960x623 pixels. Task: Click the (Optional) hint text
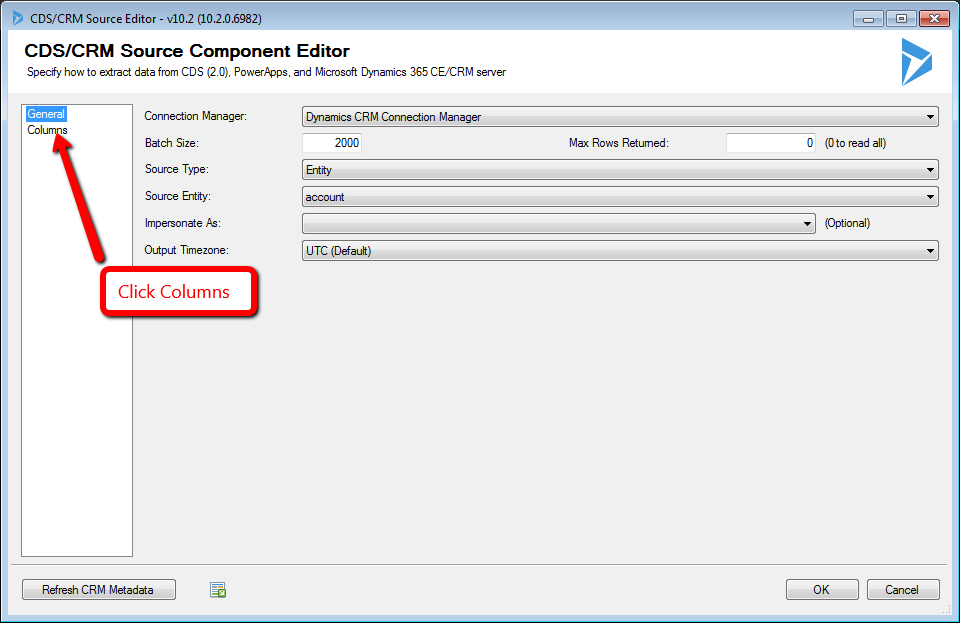pos(847,223)
